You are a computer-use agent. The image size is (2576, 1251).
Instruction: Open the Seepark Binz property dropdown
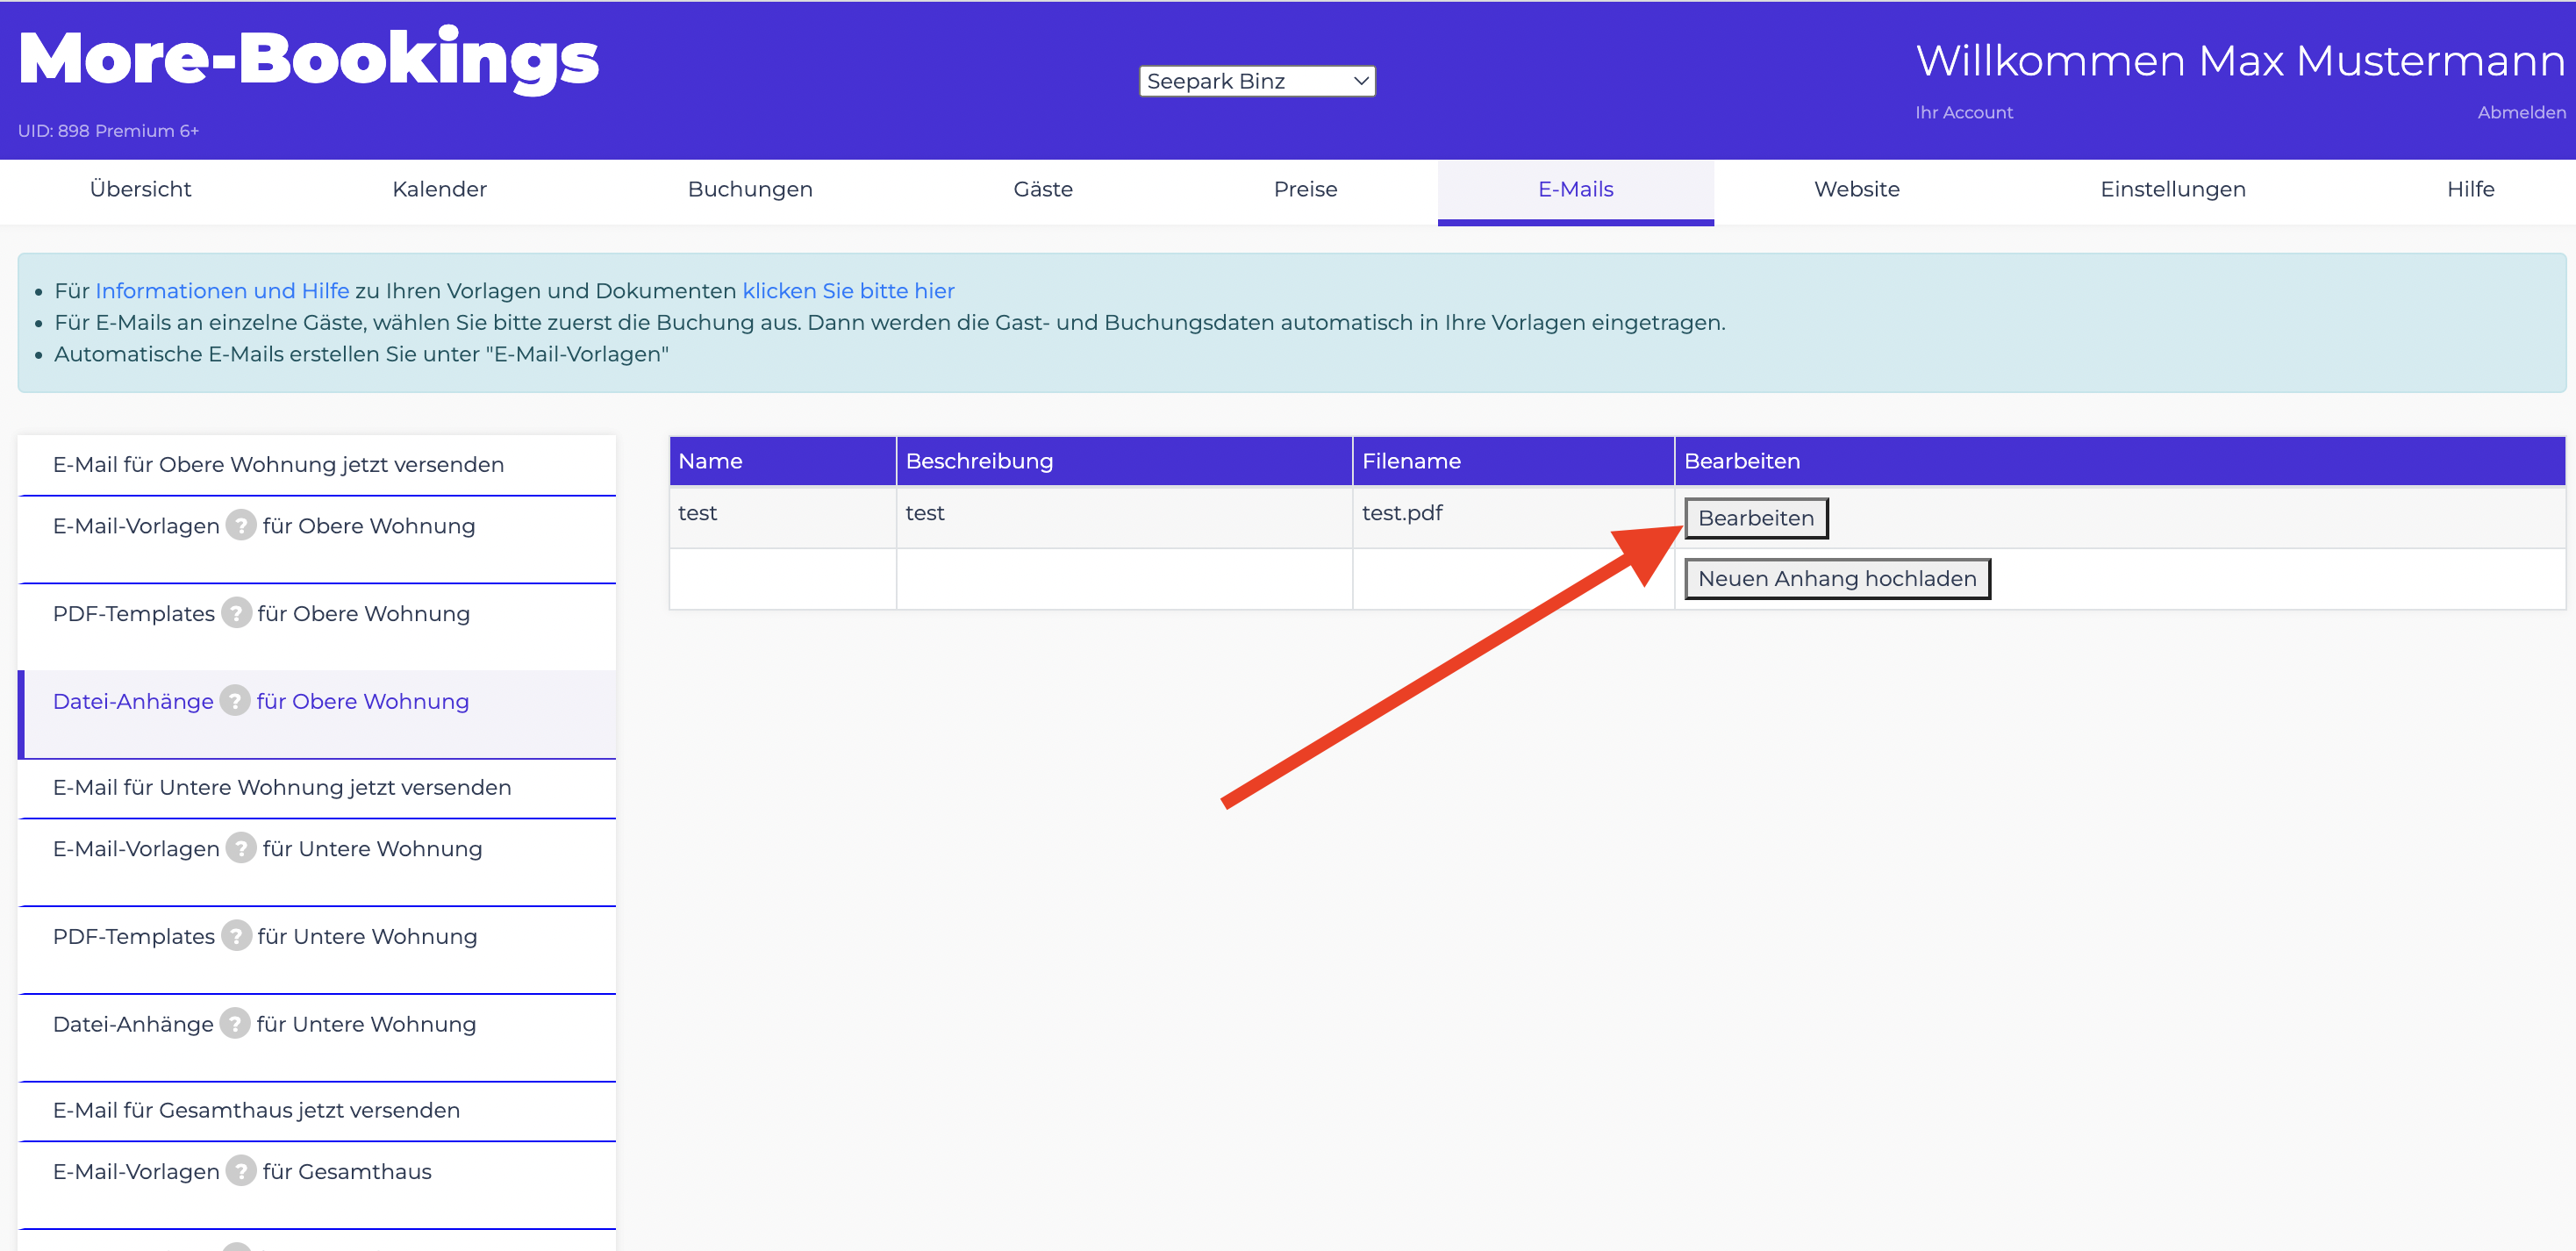coord(1257,81)
